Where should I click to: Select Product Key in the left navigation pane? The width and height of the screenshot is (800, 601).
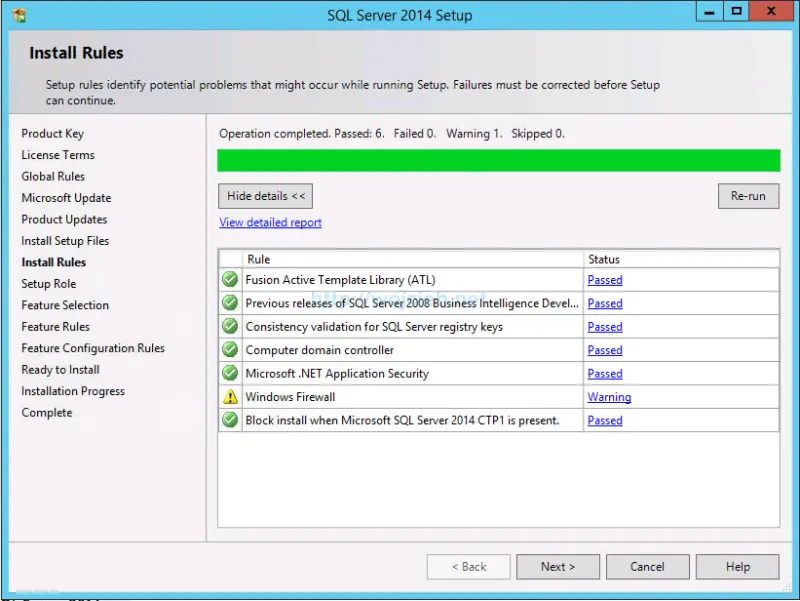[52, 133]
